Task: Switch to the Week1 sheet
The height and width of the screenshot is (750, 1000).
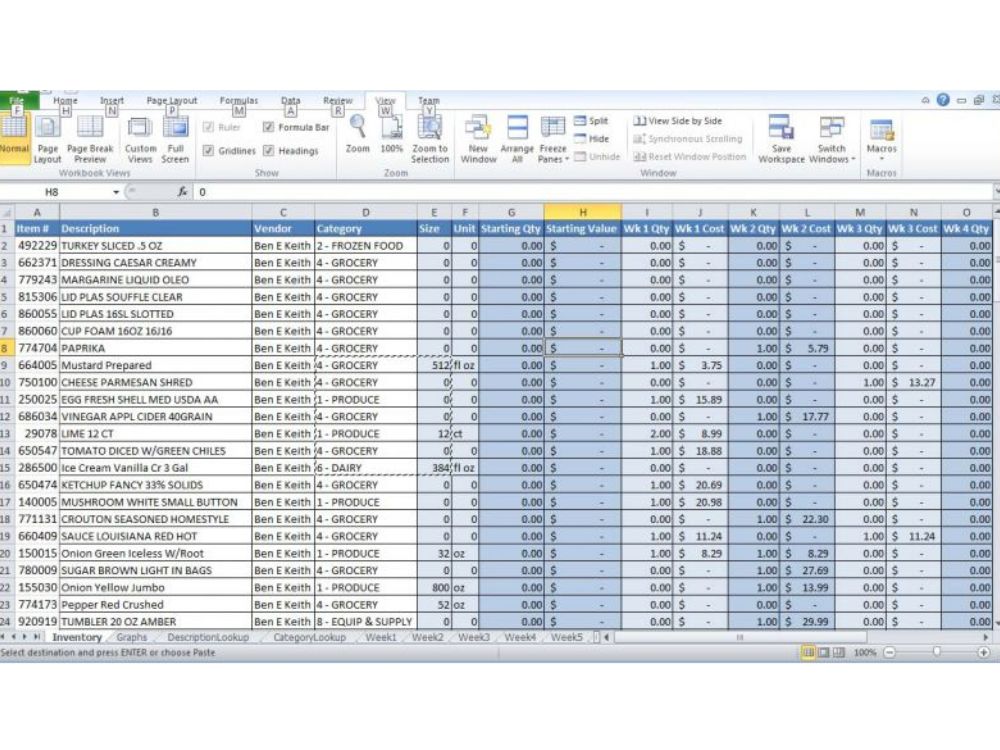Action: tap(381, 637)
